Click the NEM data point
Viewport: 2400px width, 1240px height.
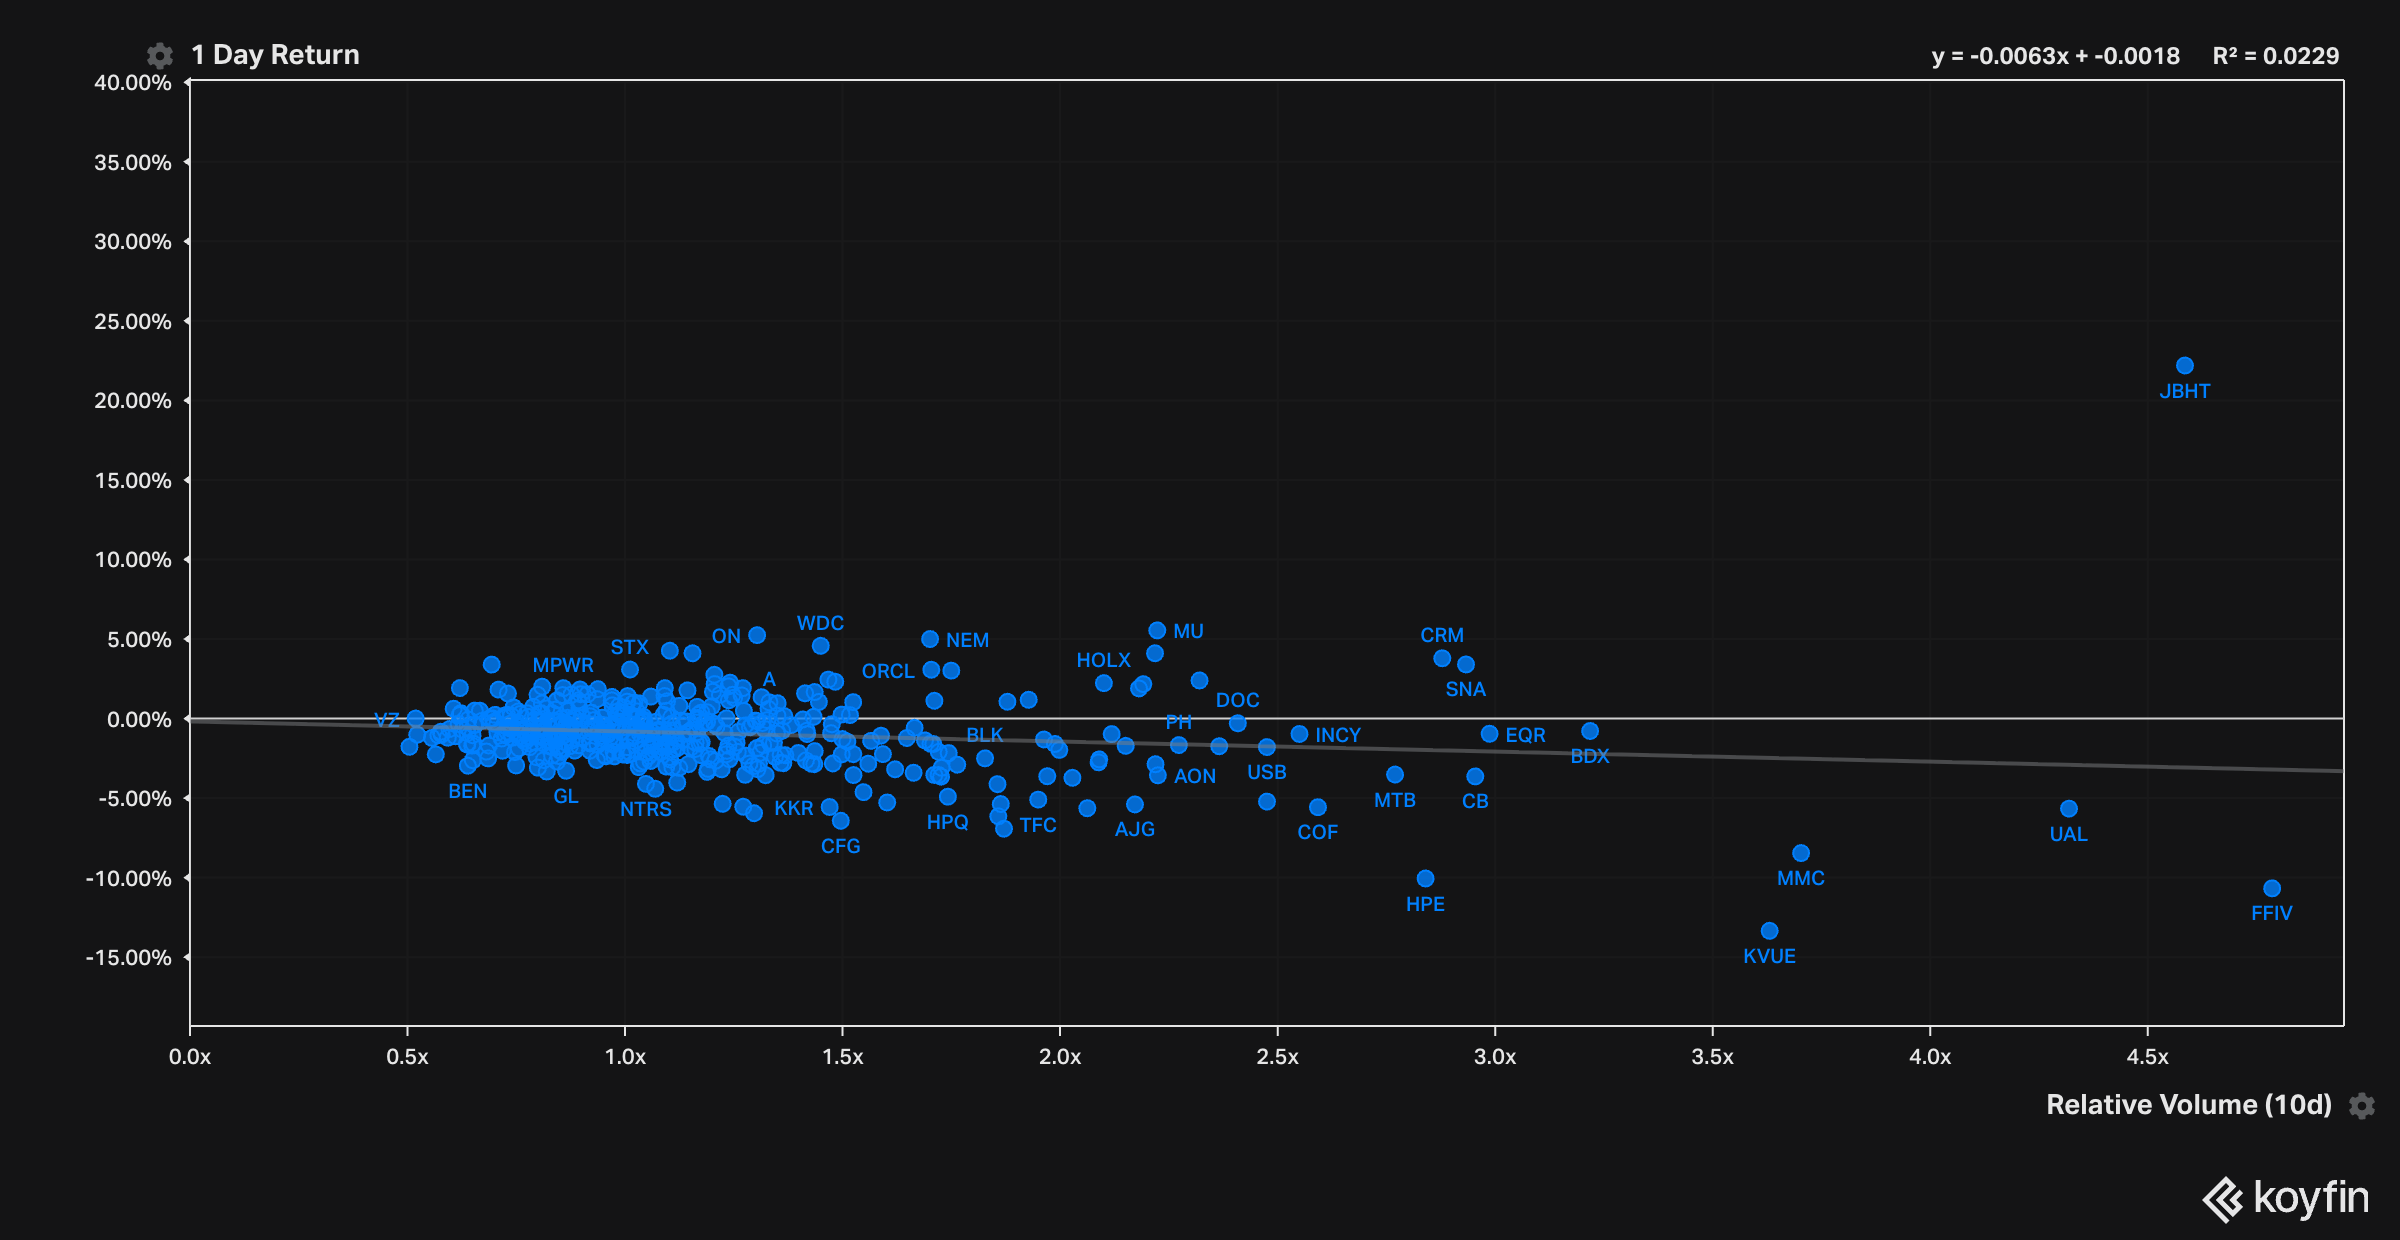(929, 639)
